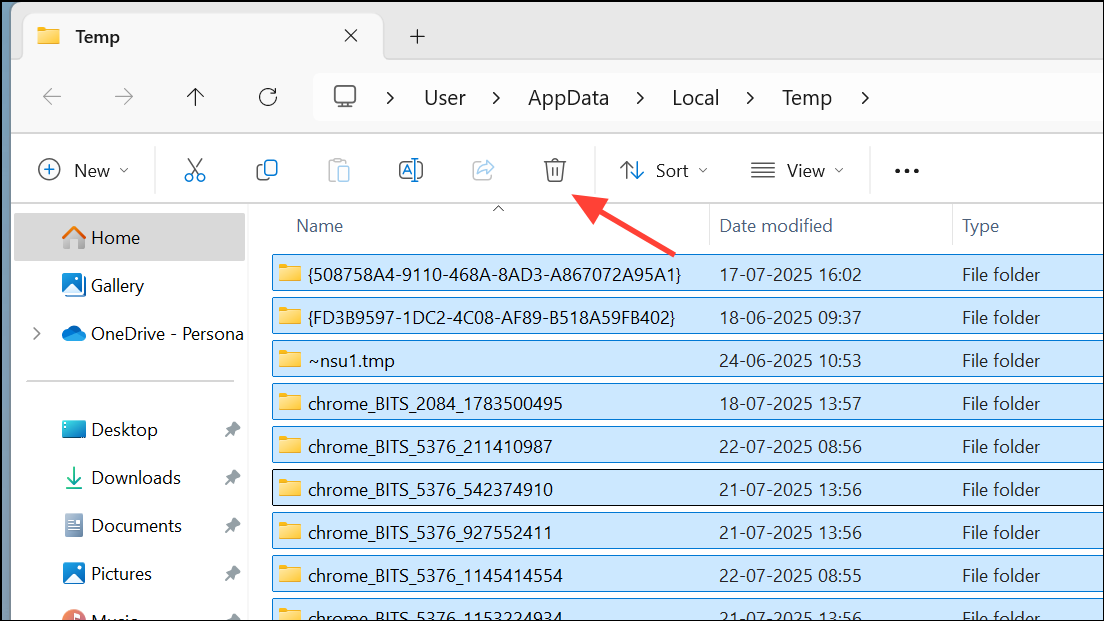Open the View options dropdown

(797, 170)
